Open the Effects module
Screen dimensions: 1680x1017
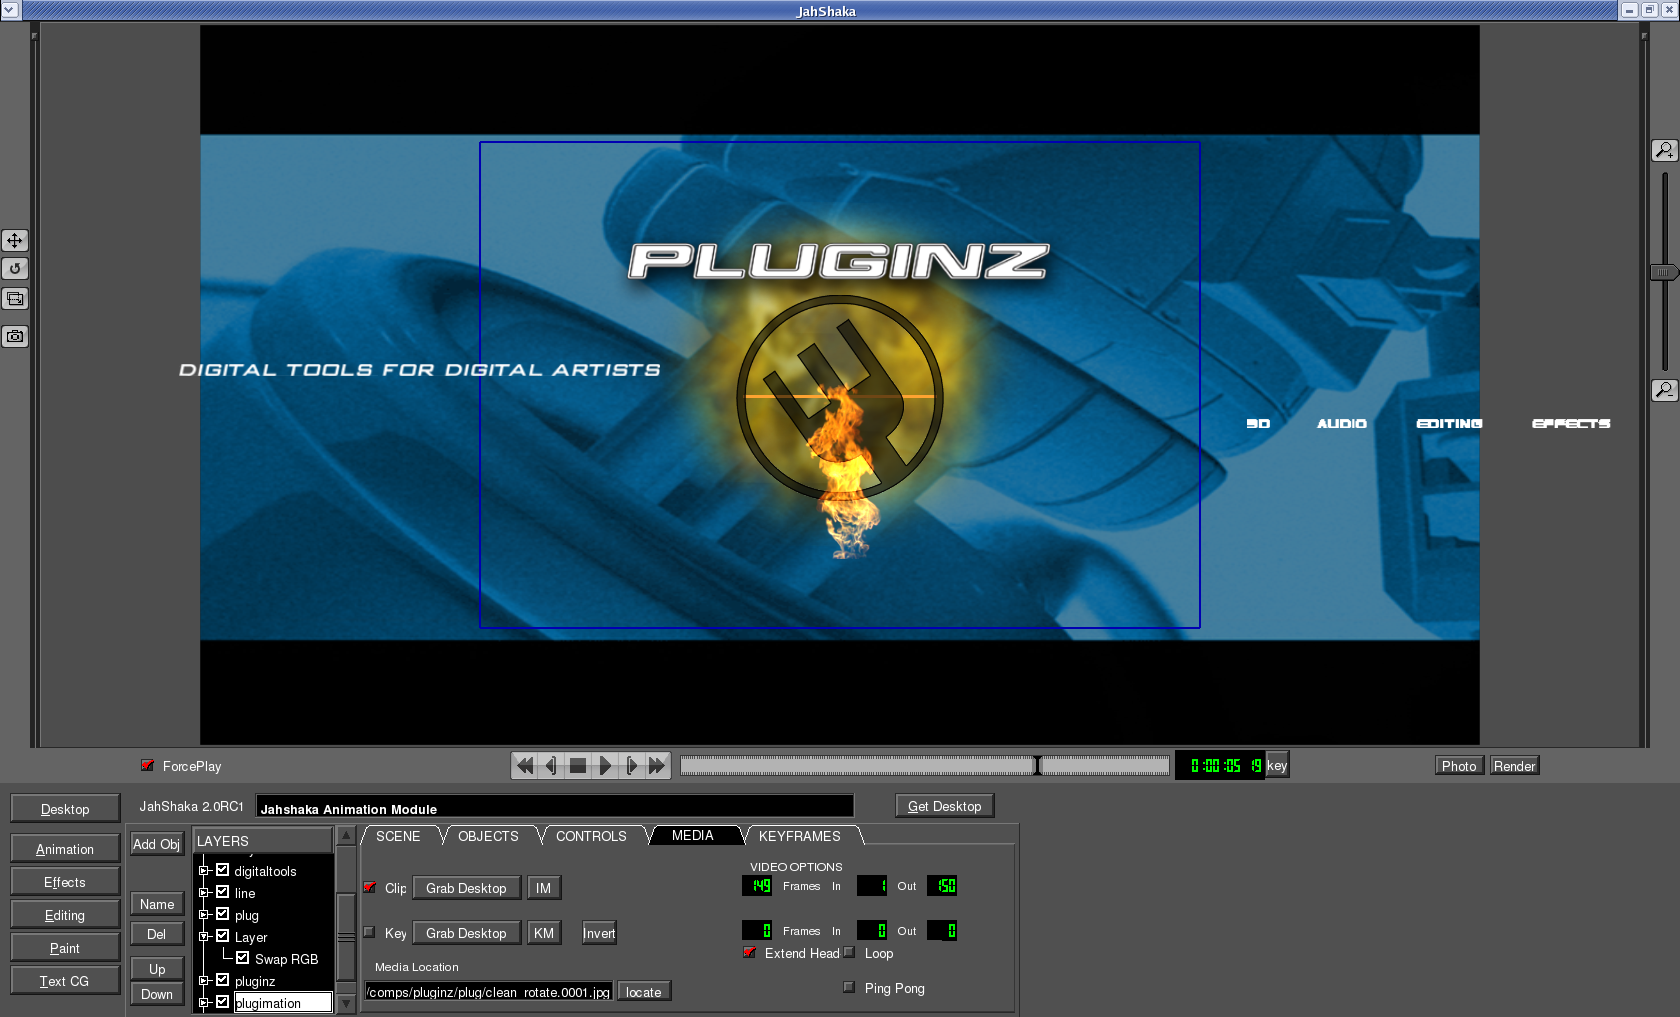tap(65, 882)
